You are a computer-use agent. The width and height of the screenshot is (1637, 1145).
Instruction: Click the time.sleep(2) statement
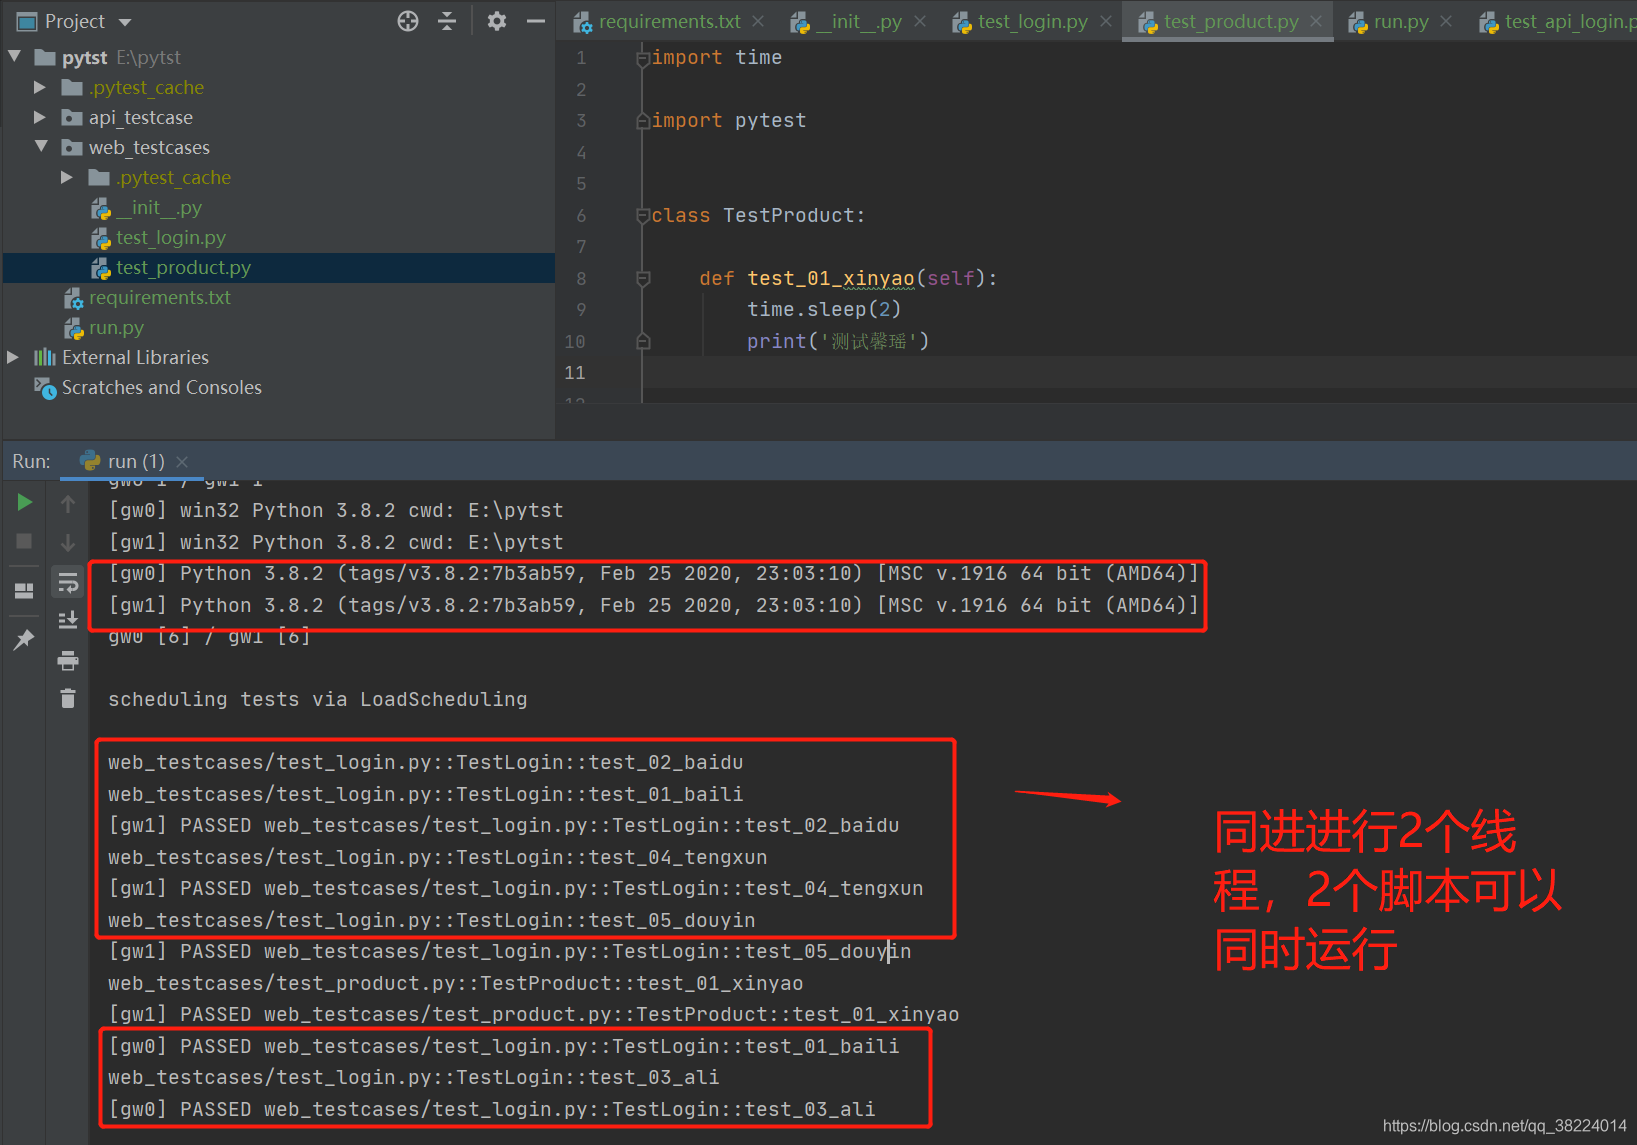[x=824, y=310]
